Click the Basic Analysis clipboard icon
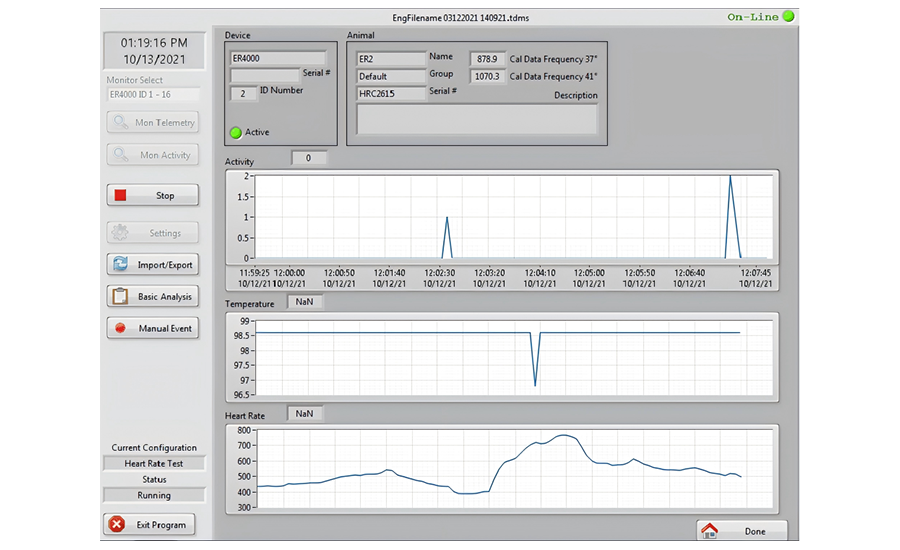900x550 pixels. pyautogui.click(x=120, y=296)
